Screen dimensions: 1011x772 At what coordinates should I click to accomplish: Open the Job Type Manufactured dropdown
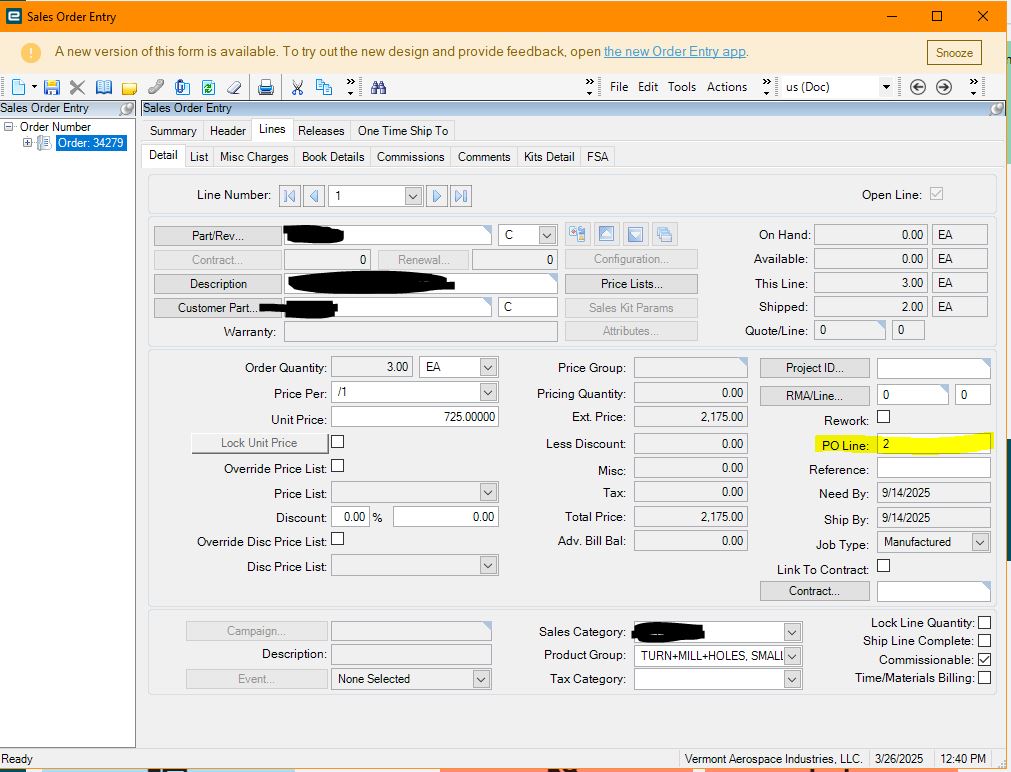point(980,542)
